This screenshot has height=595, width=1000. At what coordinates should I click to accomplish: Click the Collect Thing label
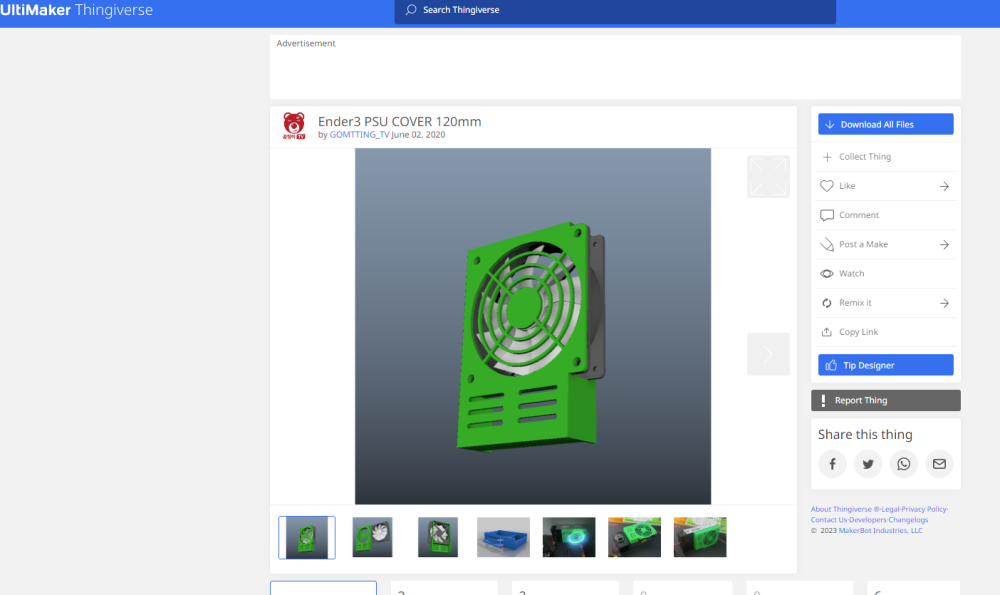tap(865, 157)
